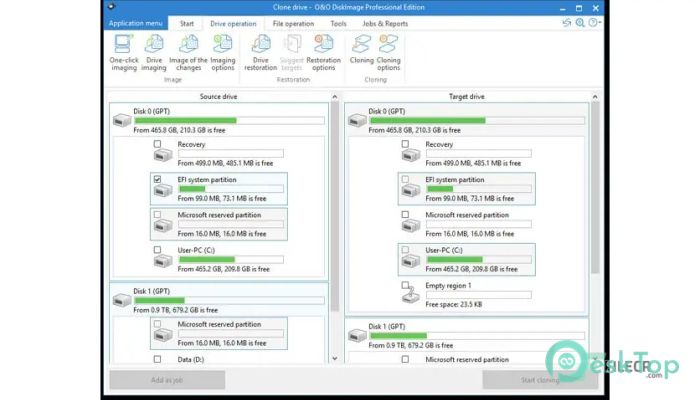The height and width of the screenshot is (400, 700).
Task: Click the target User-PC (C:) partition icon
Action: [x=411, y=261]
